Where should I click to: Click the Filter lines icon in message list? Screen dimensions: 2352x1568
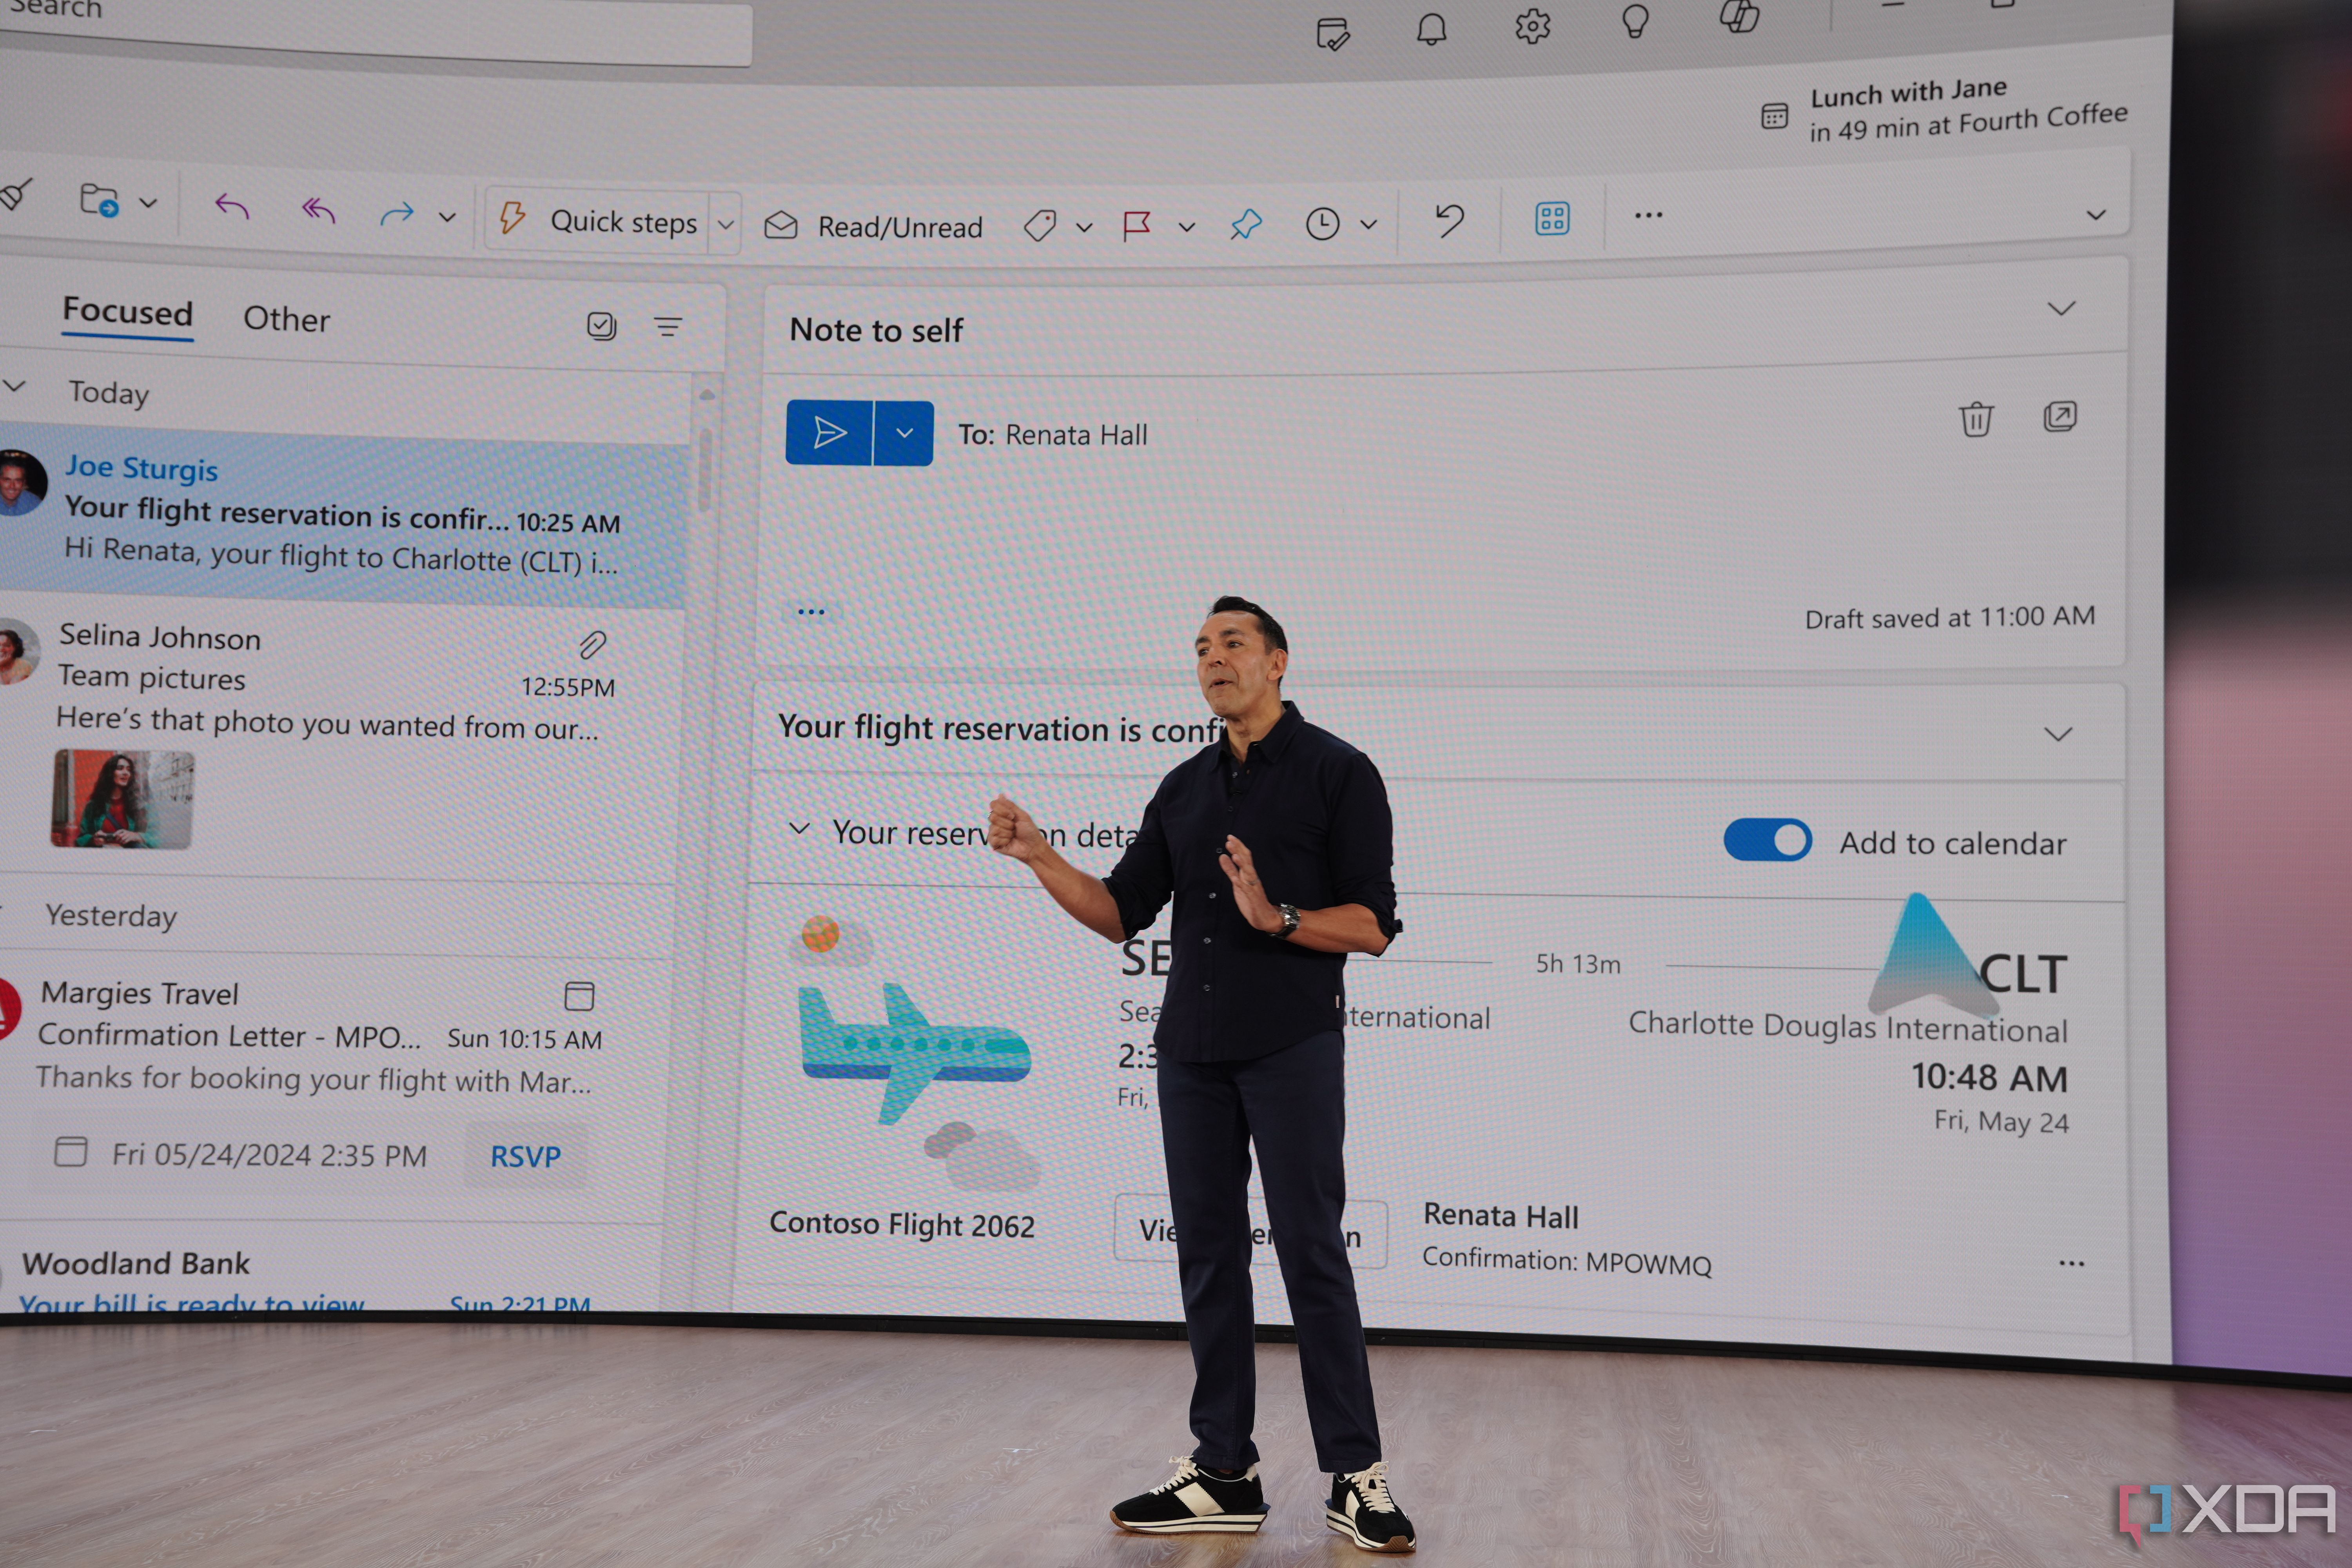pyautogui.click(x=668, y=326)
